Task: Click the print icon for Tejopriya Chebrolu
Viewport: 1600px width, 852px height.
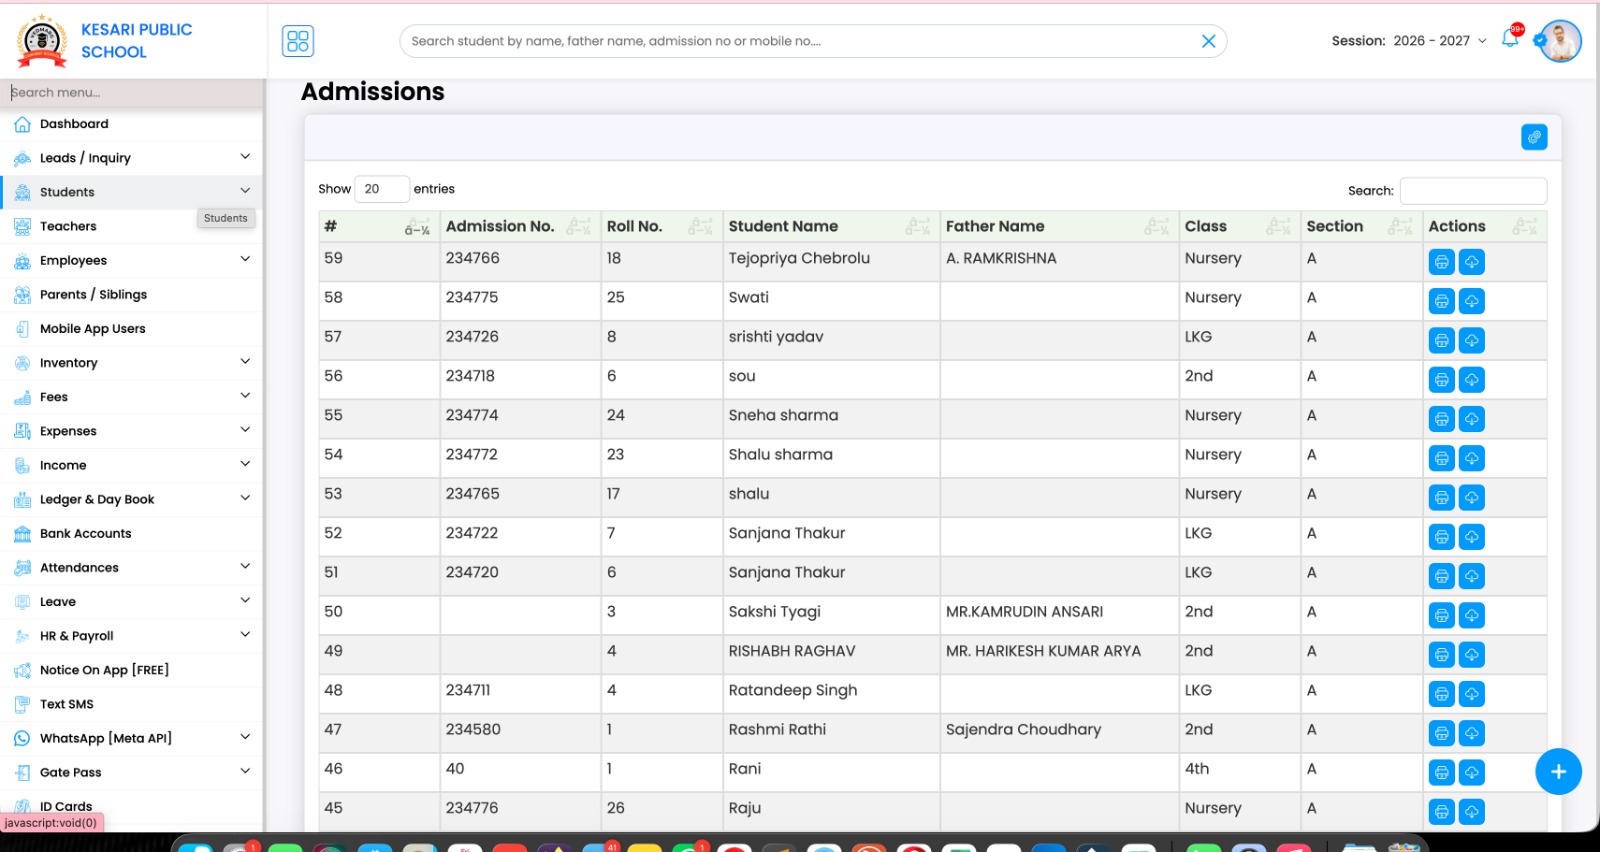Action: [1441, 262]
